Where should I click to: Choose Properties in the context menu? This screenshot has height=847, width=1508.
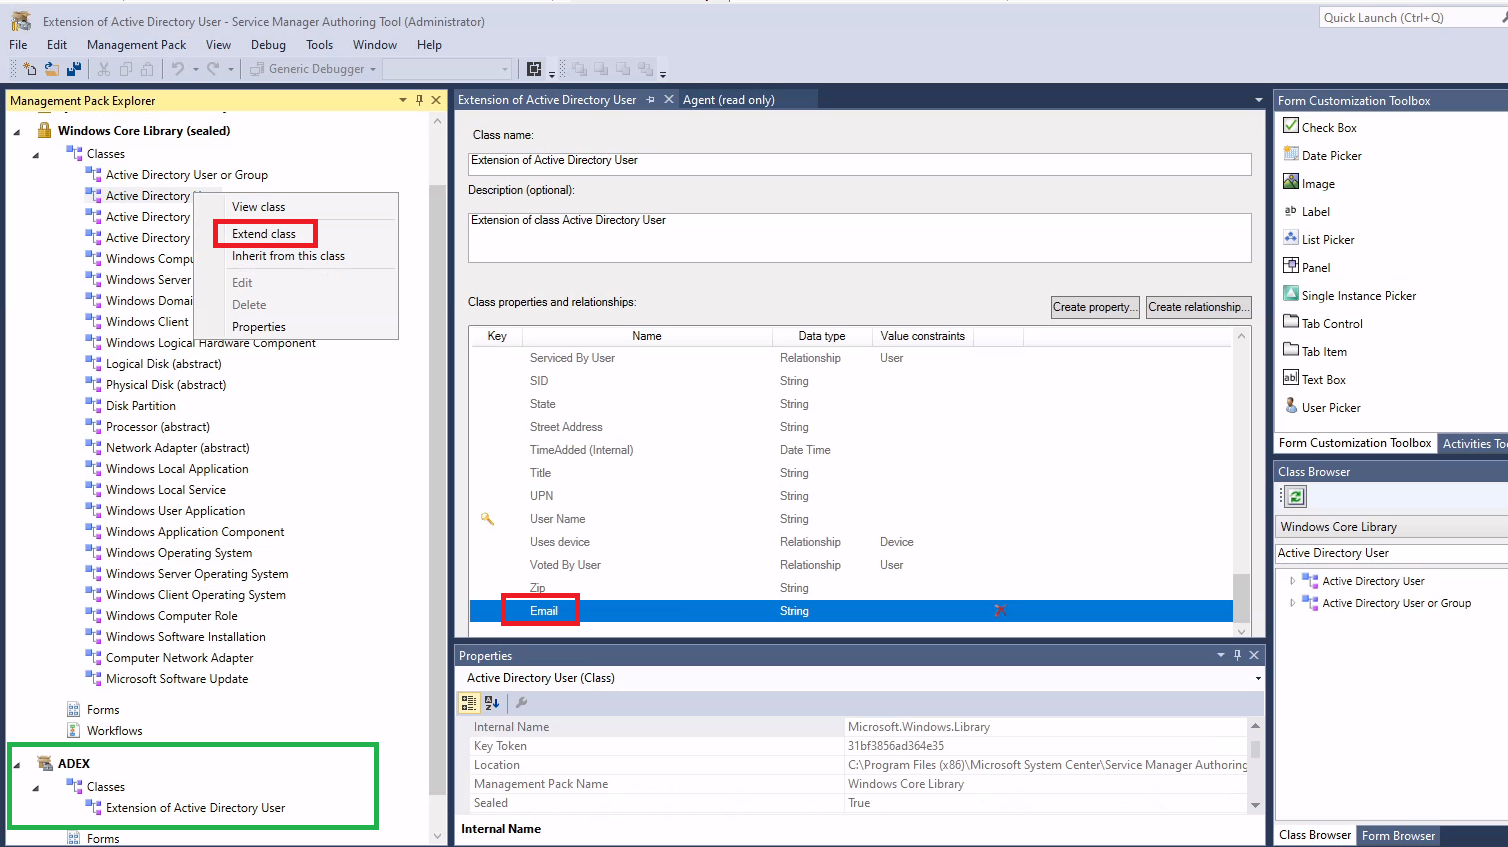259,327
